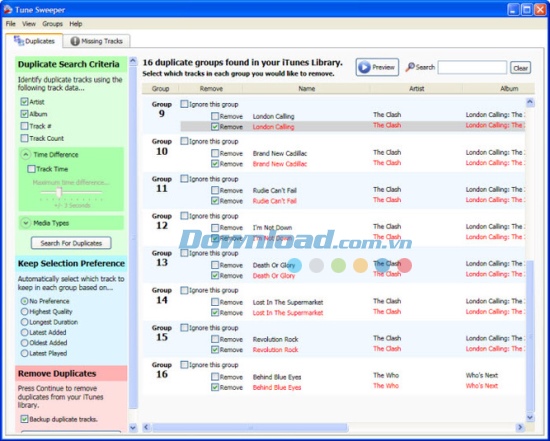Click the results horizontal scrollbar thumb
The height and width of the screenshot is (441, 550).
pyautogui.click(x=250, y=427)
